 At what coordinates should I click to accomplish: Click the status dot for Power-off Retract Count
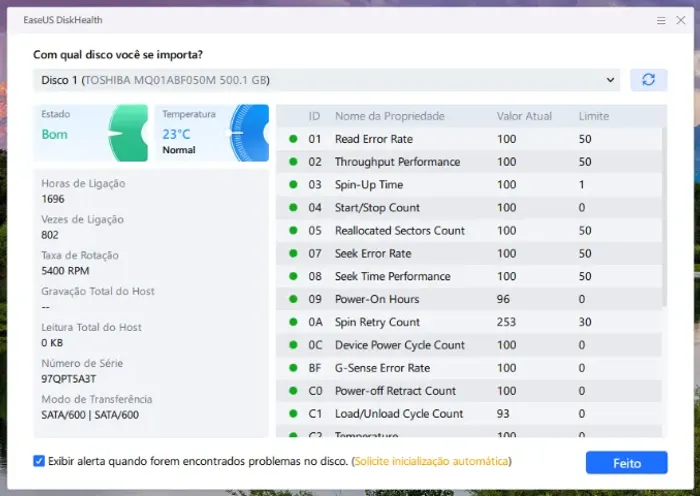293,391
